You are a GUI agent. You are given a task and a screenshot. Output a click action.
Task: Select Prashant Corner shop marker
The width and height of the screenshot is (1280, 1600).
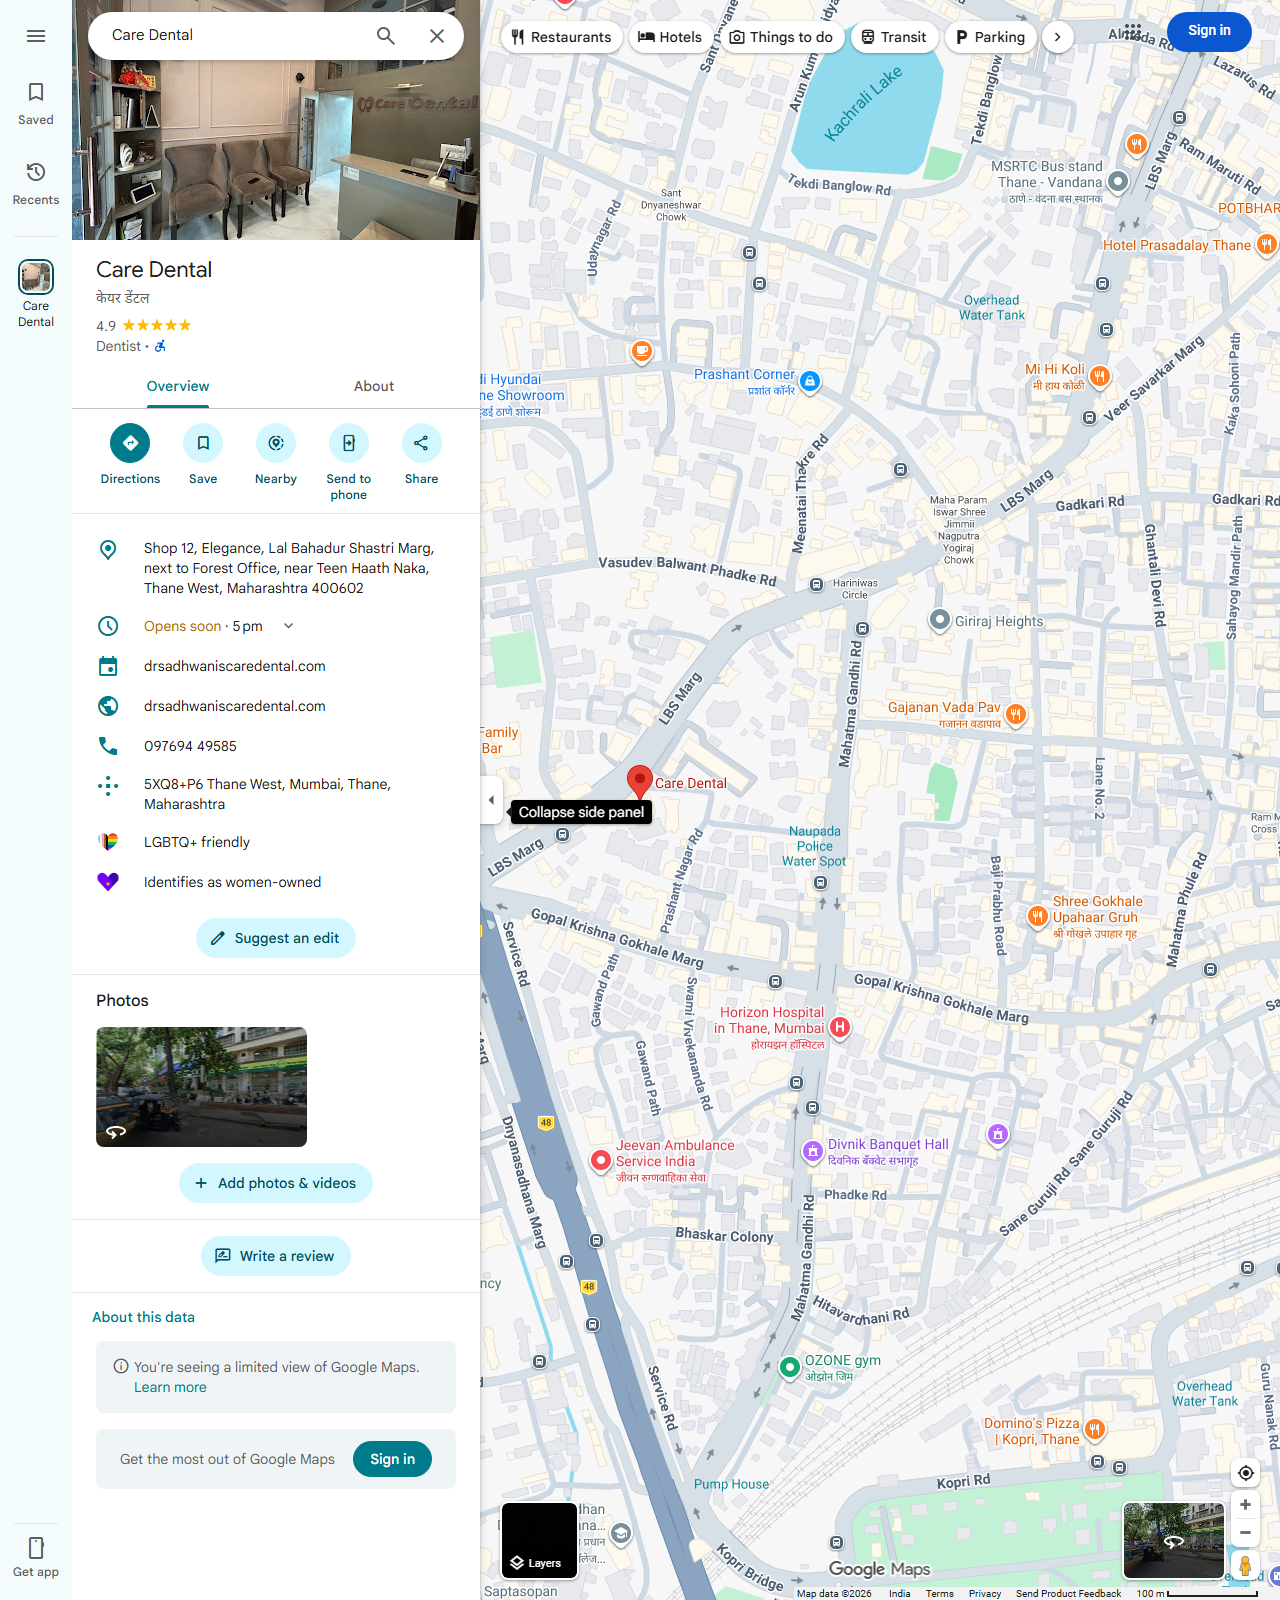point(810,381)
